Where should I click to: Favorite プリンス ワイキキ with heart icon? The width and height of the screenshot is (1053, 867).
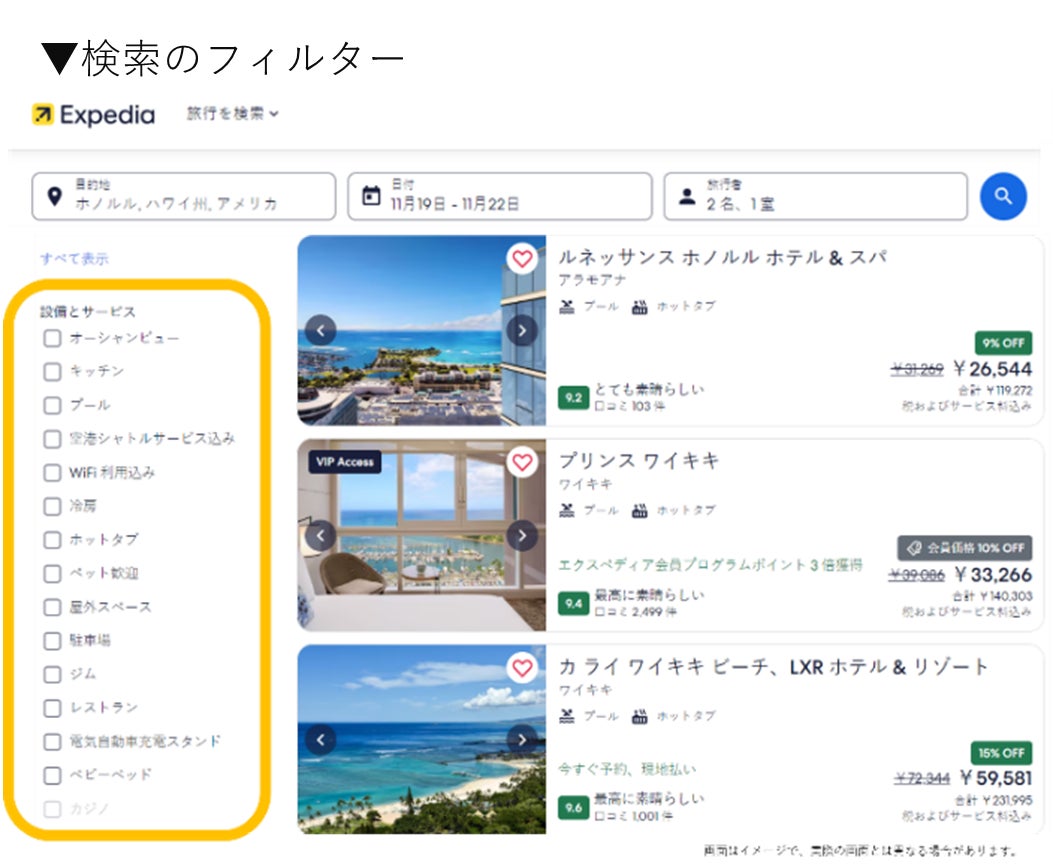(x=522, y=462)
